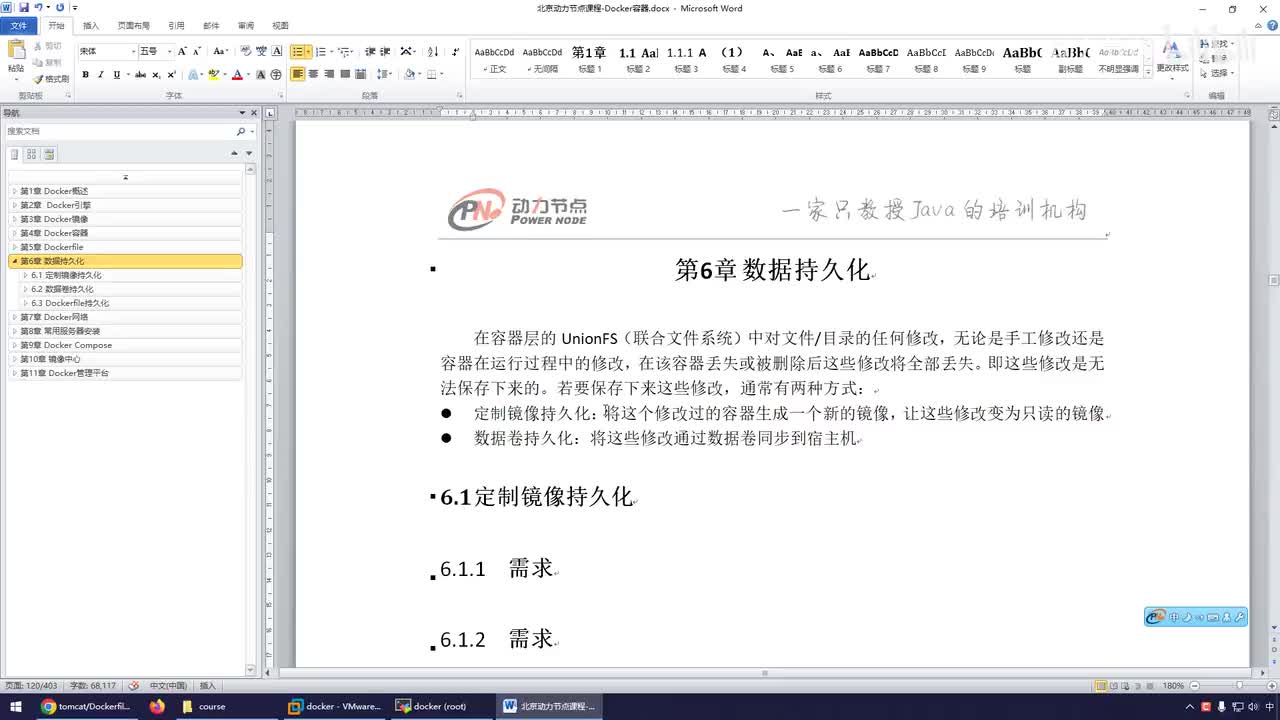Viewport: 1280px width, 720px height.
Task: Click the Phonetic Guide icon
Action: (261, 51)
